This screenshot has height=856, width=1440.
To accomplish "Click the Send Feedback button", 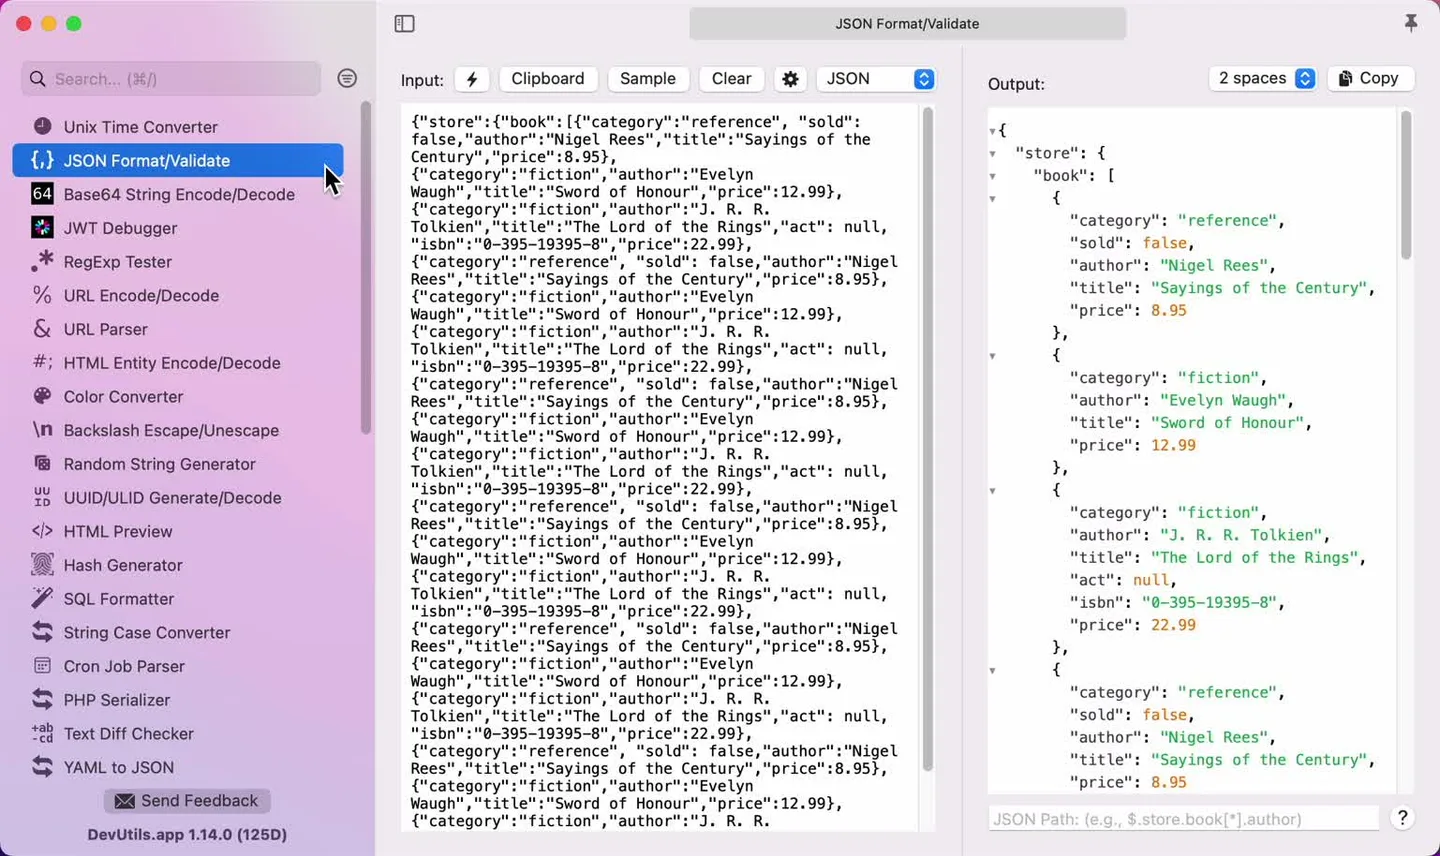I will pos(187,801).
